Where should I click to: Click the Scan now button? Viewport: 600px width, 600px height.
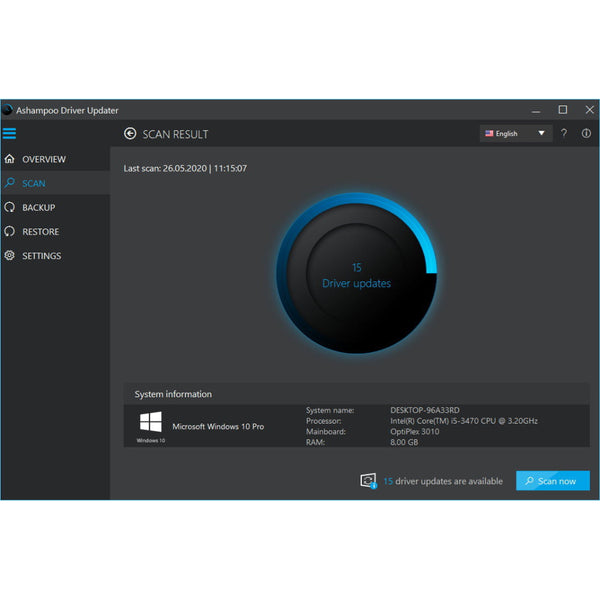[x=553, y=481]
